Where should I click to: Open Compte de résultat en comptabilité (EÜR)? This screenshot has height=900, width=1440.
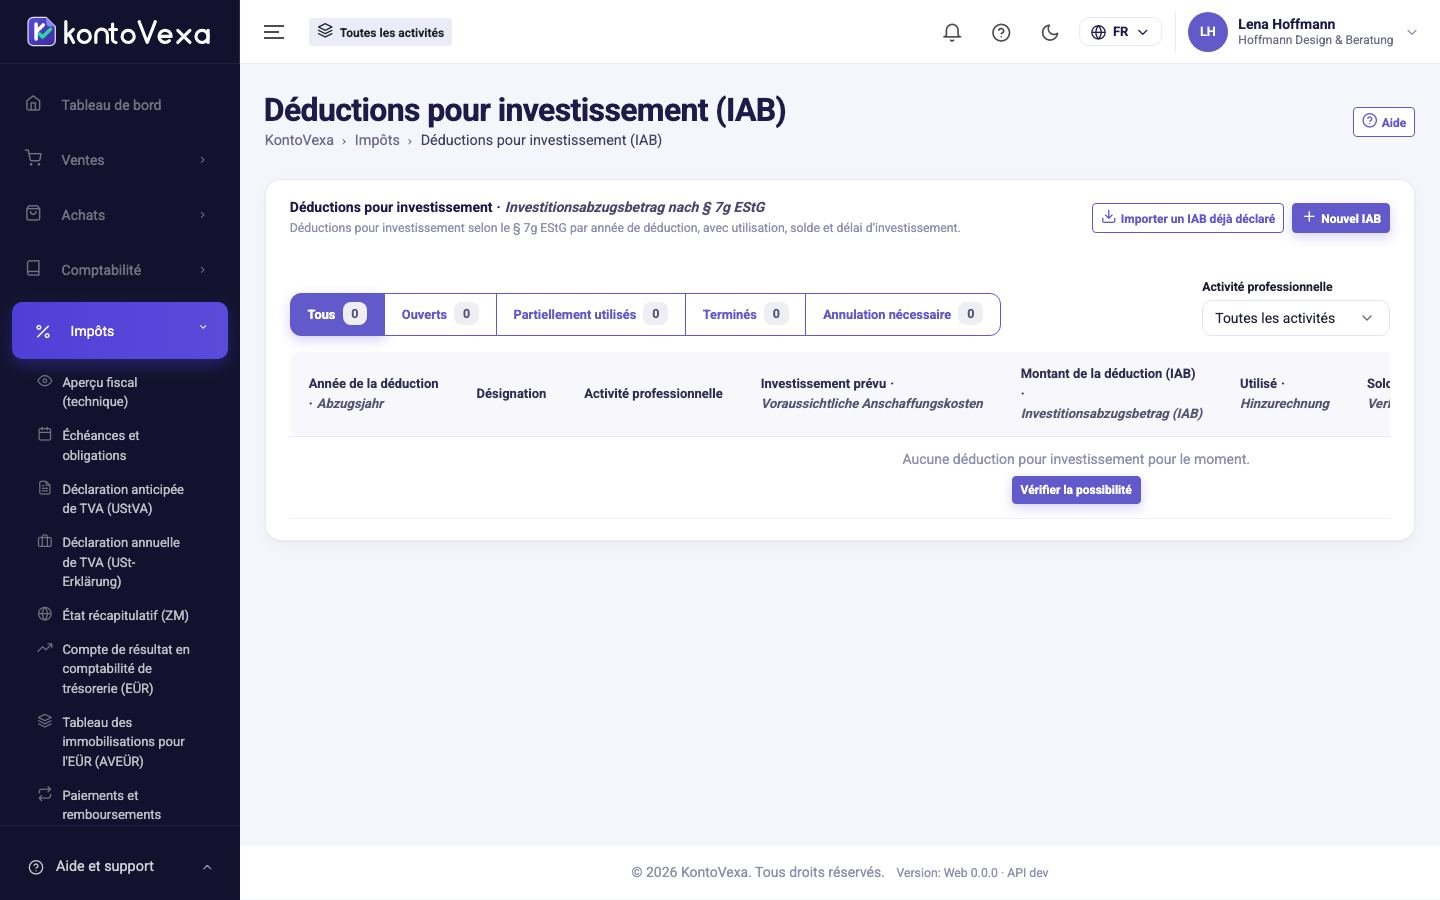120,669
